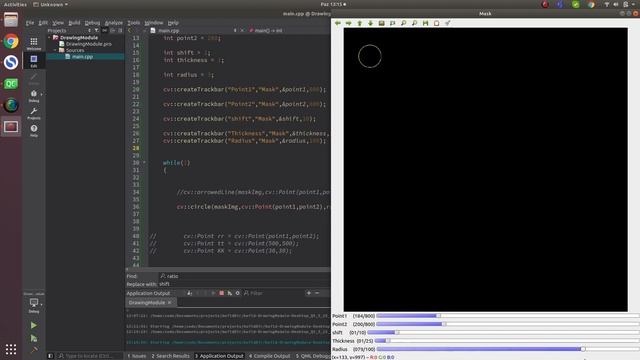640x360 pixels.
Task: Open display properties in Mask toolbar
Action: click(448, 23)
